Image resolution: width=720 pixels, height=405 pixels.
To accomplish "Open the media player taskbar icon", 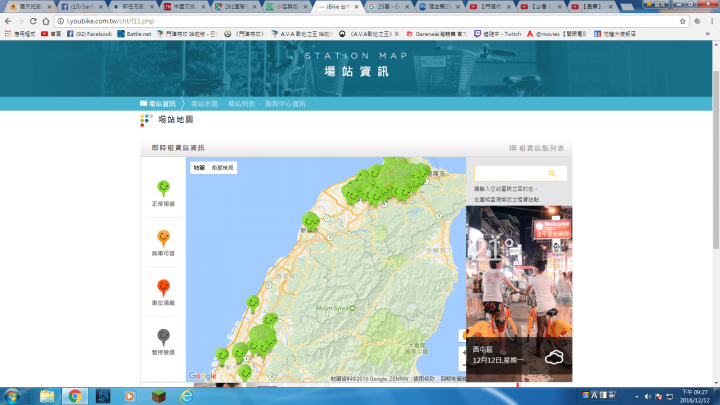I will (x=130, y=396).
